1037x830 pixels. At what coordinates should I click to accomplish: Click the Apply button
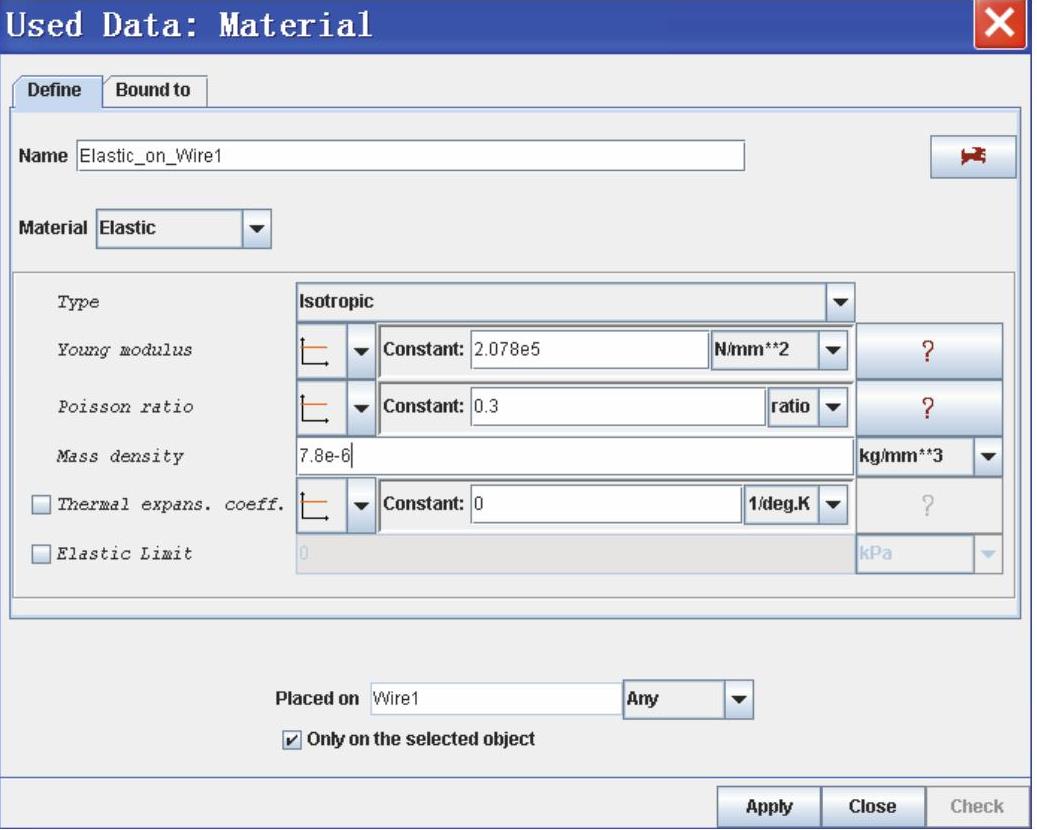coord(768,806)
